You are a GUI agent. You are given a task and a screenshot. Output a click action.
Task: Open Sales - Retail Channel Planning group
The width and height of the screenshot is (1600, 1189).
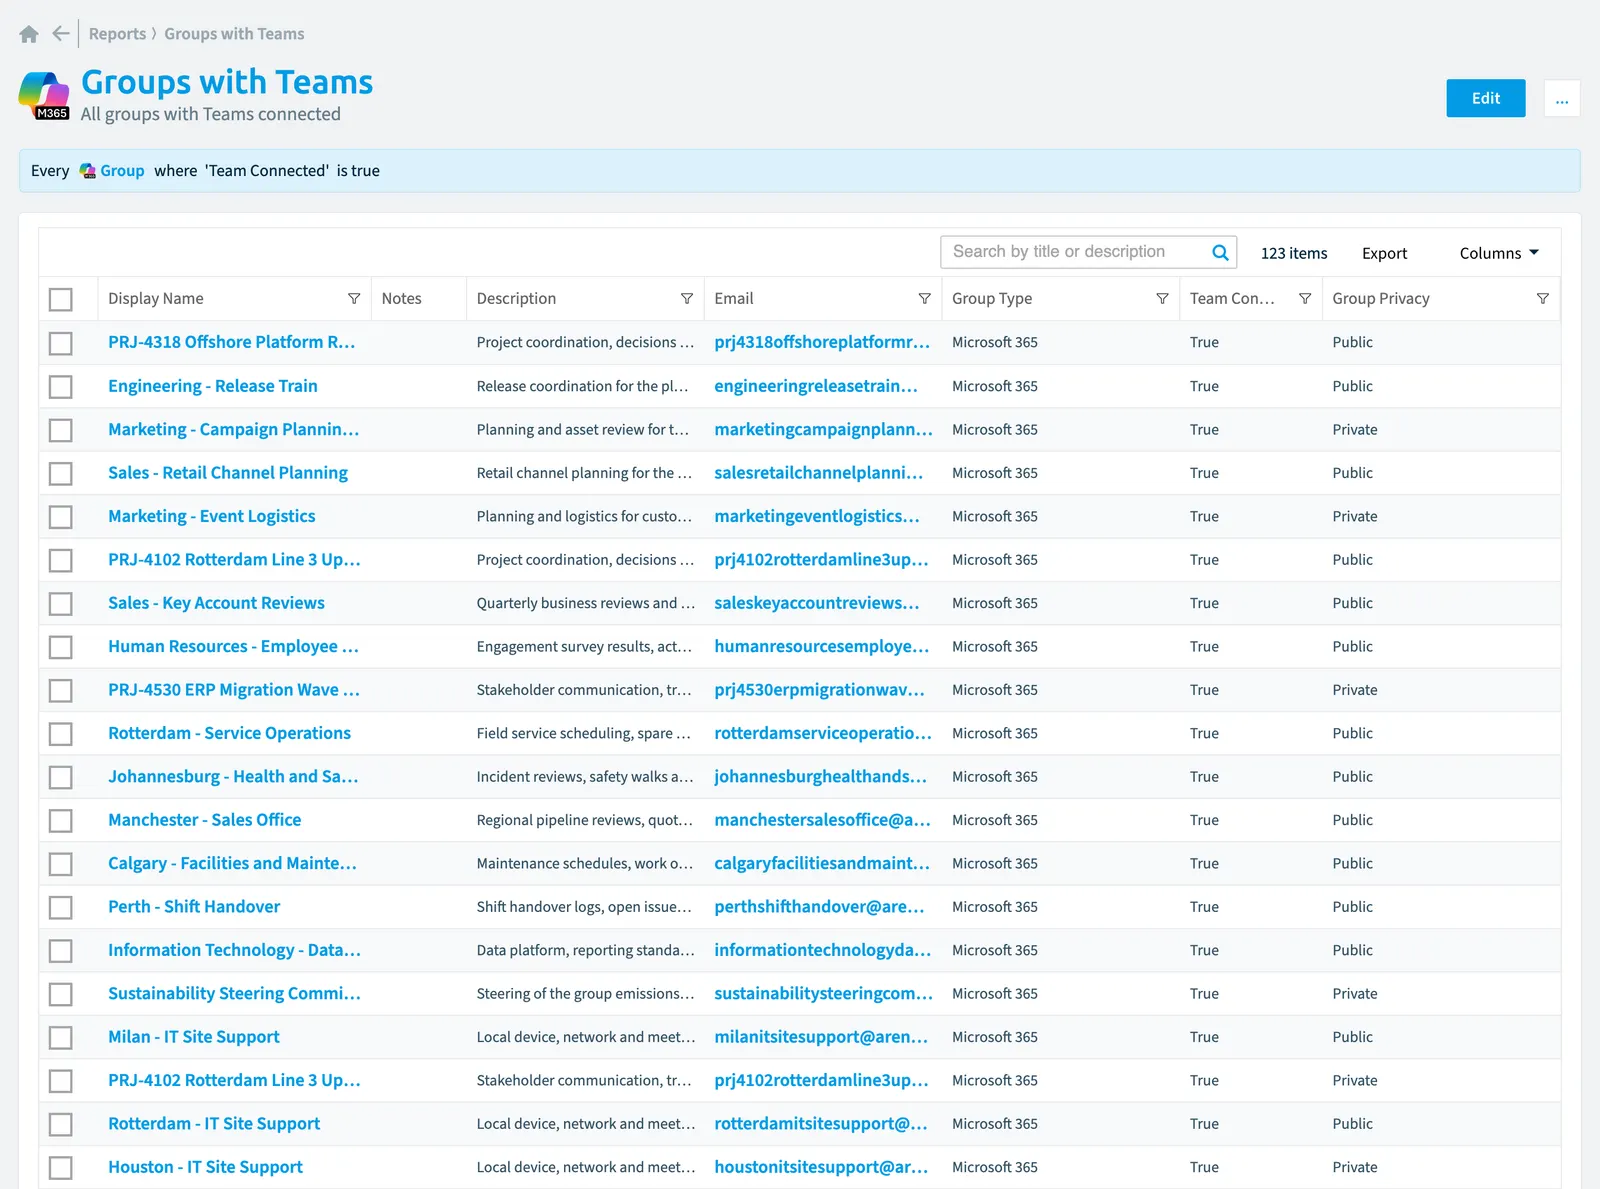coord(228,473)
